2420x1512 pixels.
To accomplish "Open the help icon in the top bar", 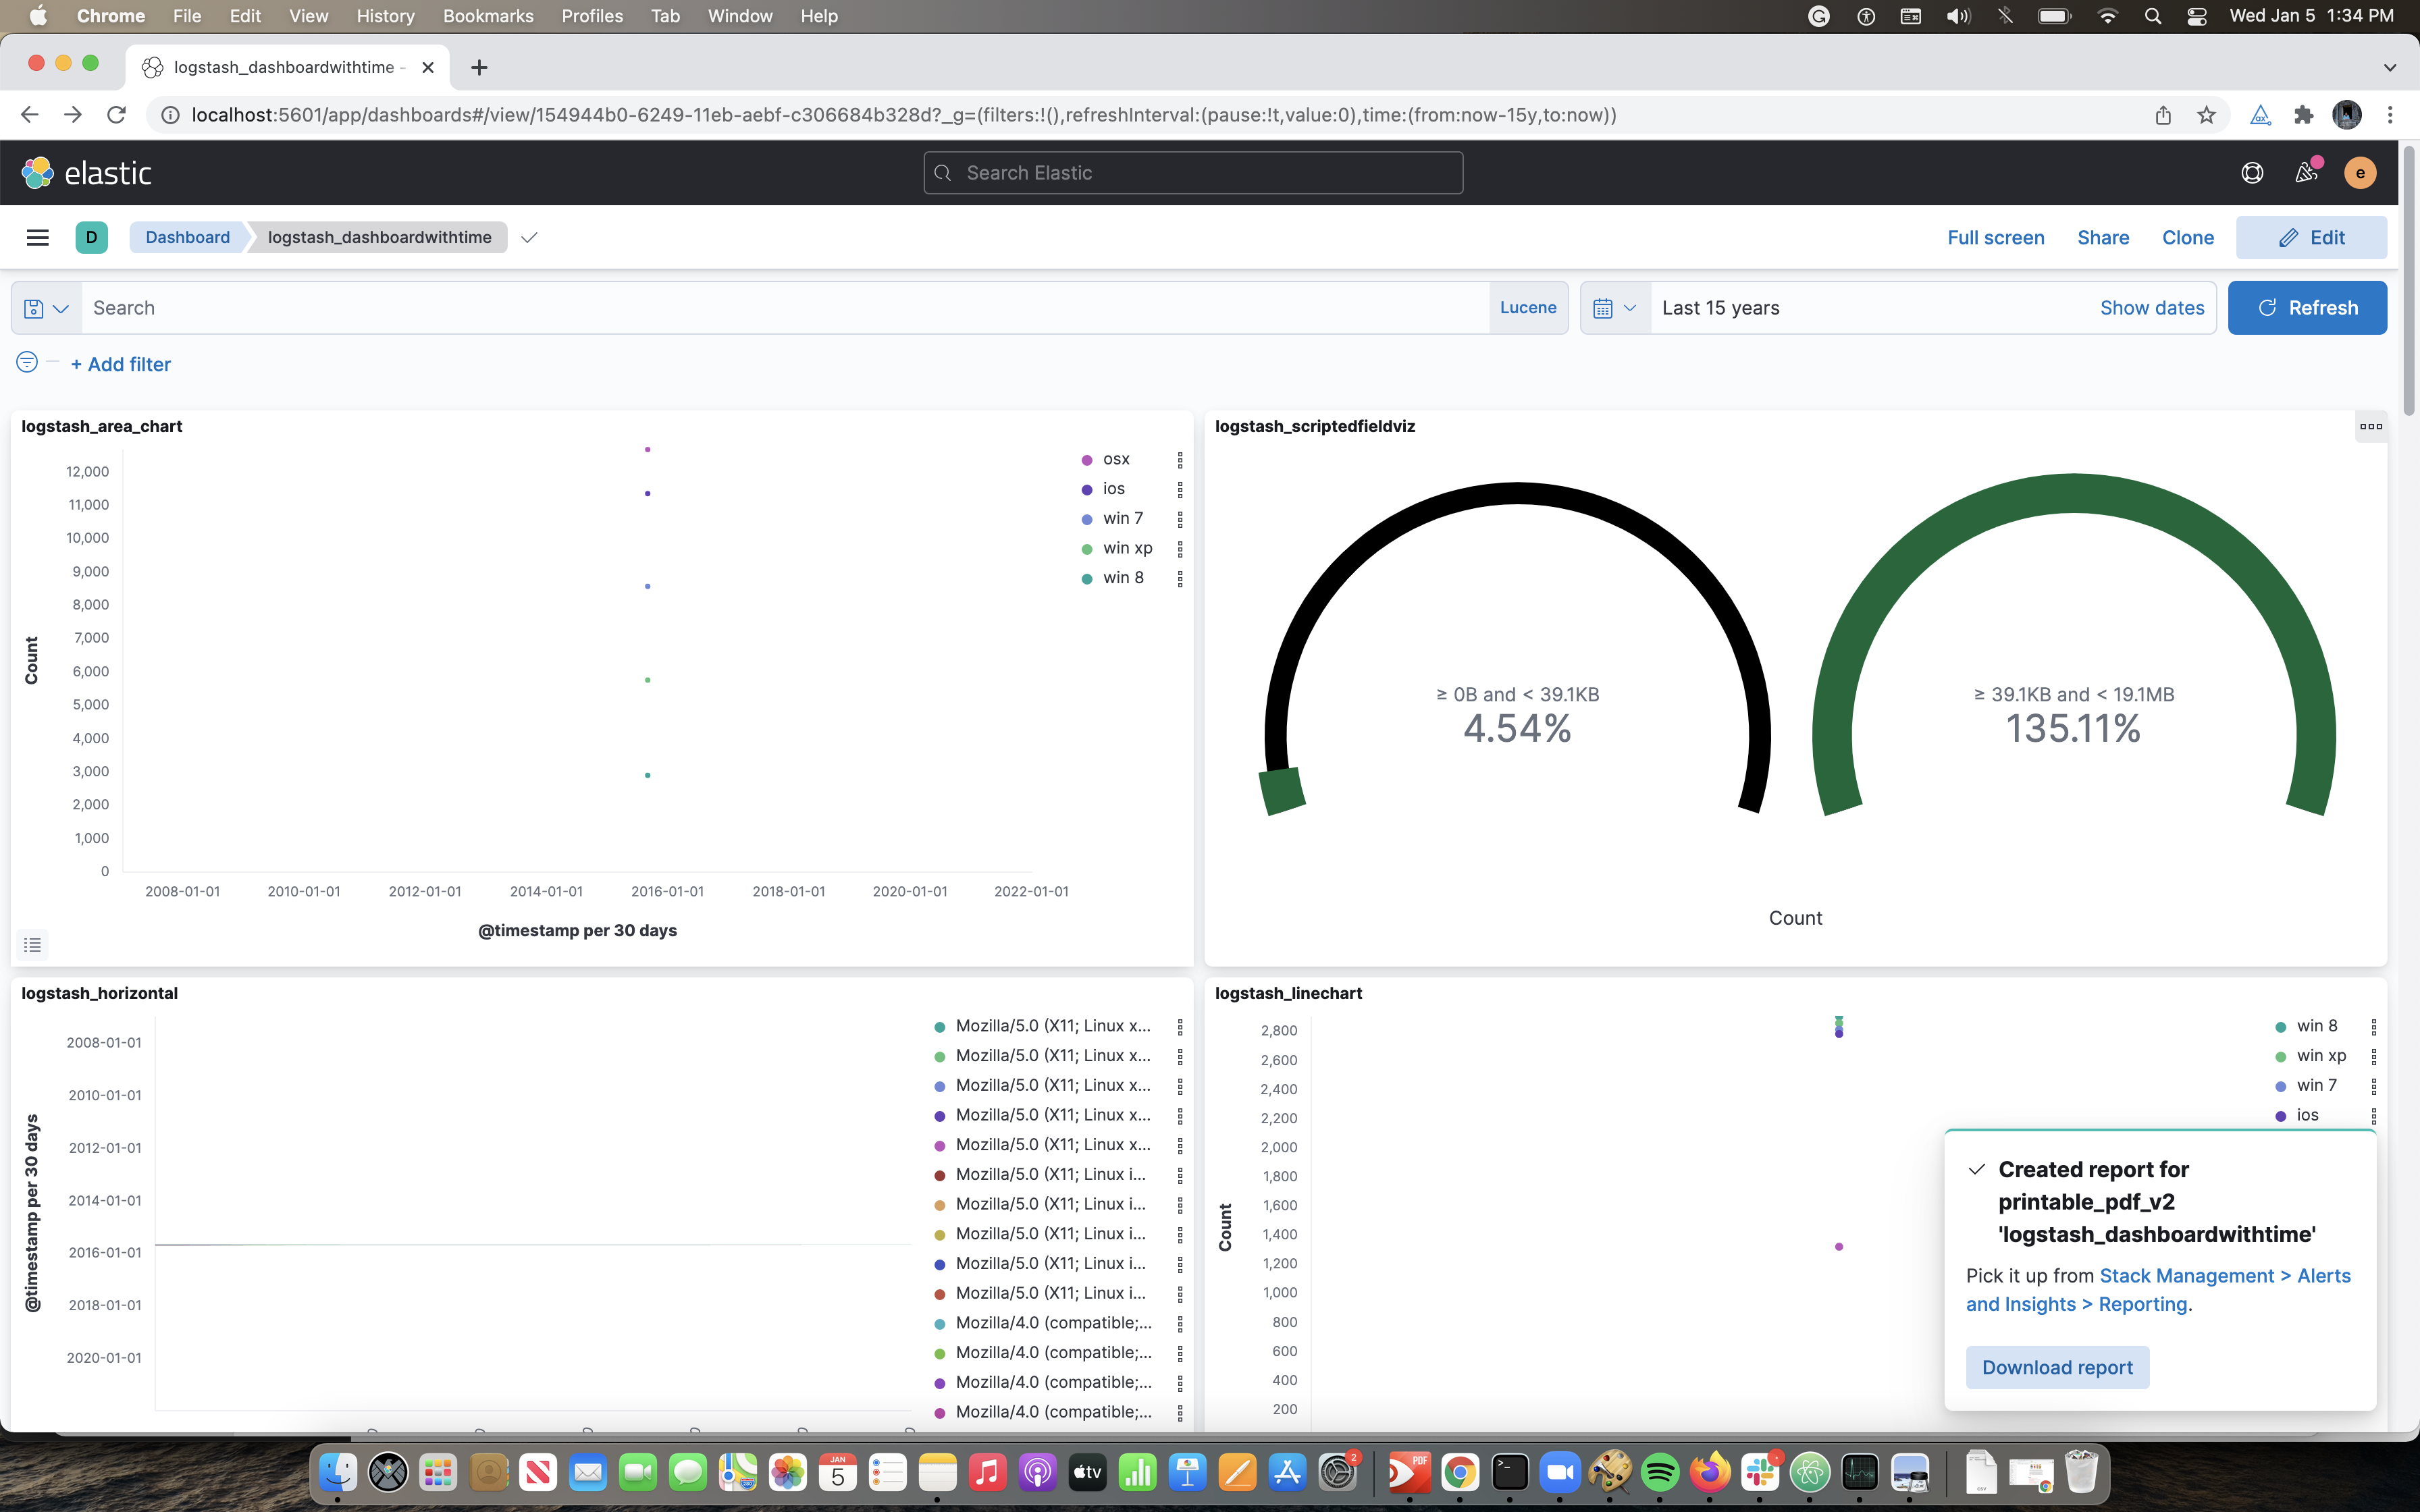I will point(2252,172).
